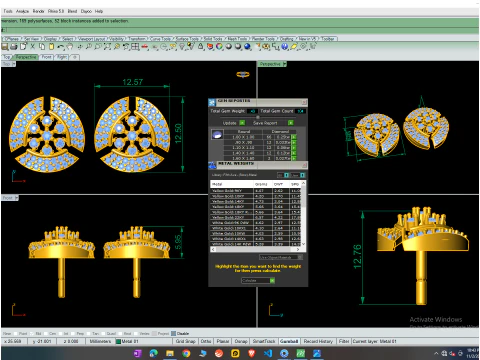Switch to the Solid Tools toolbar tab
The image size is (480, 360).
point(213,39)
